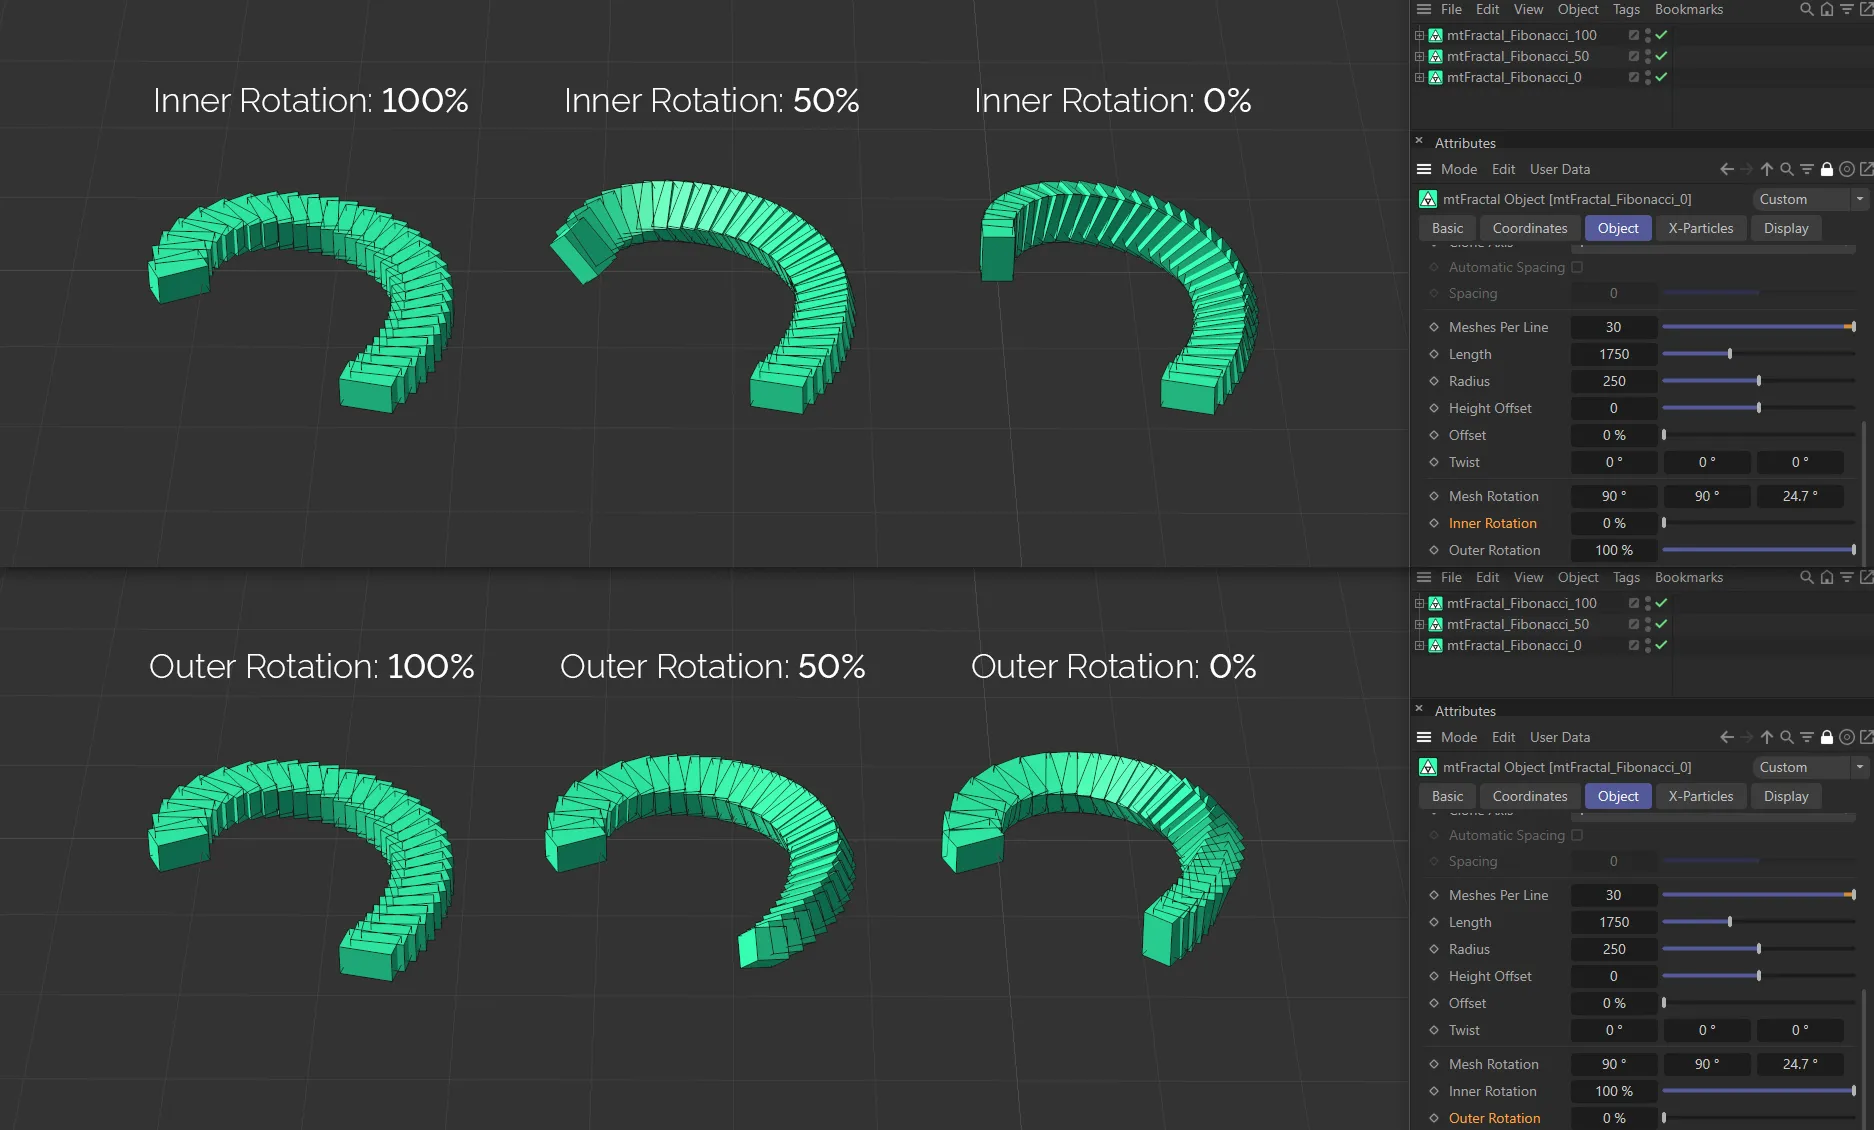1874x1130 pixels.
Task: Toggle the green checkmark of mtFractal_Fibonacci_50 in the top list
Action: pos(1661,56)
